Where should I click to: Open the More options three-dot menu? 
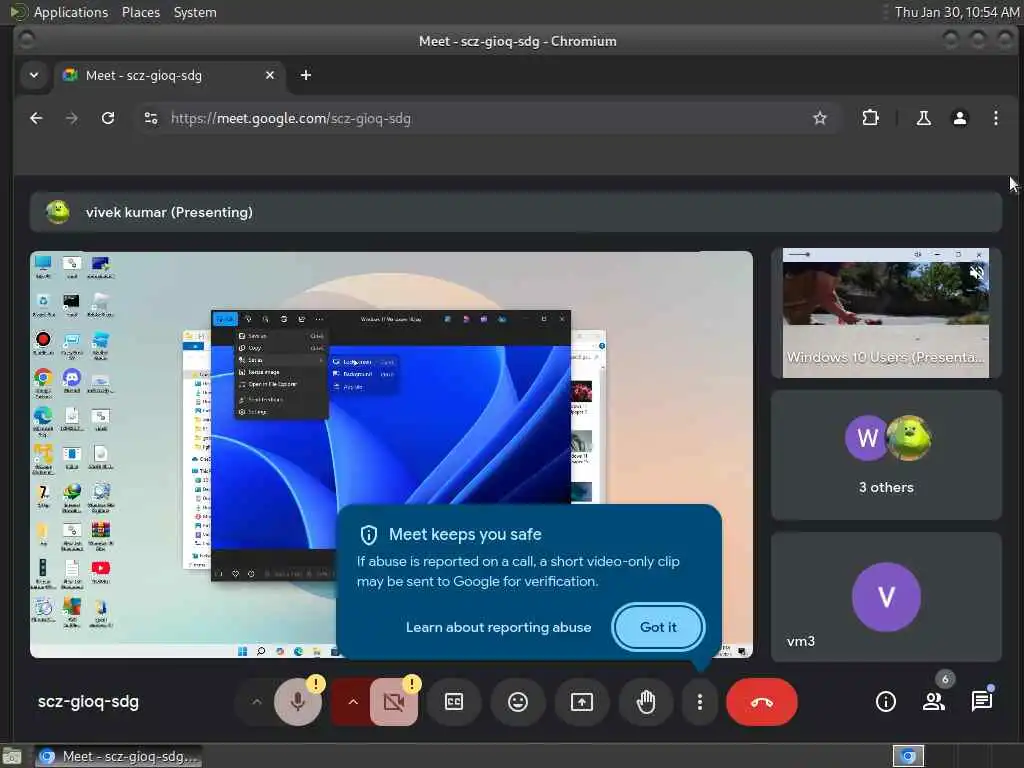(x=699, y=702)
